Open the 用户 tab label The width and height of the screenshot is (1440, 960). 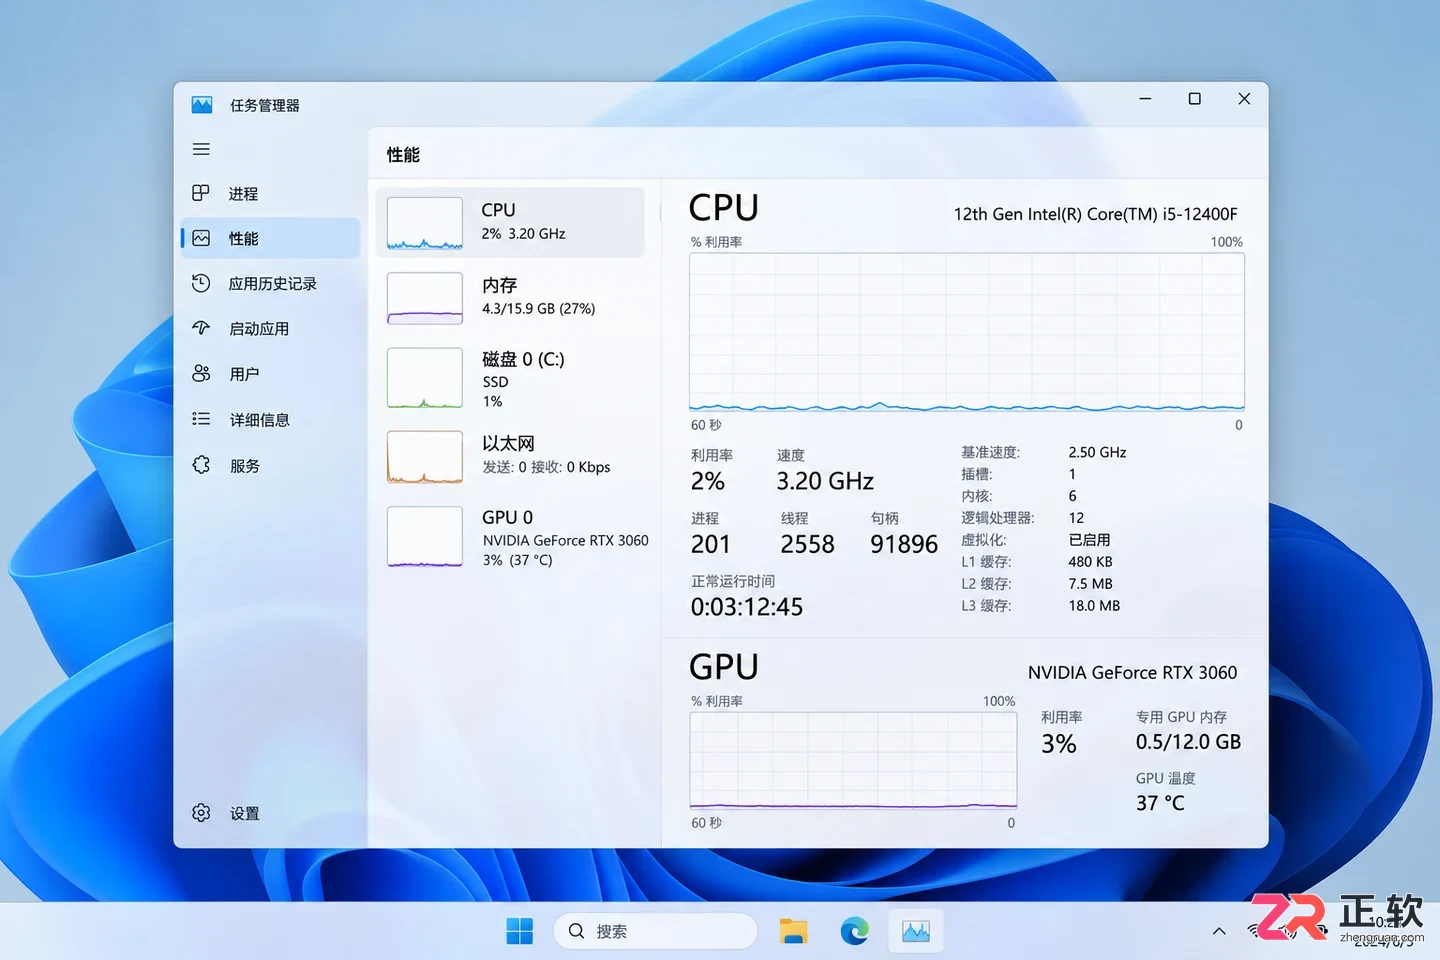click(x=244, y=374)
